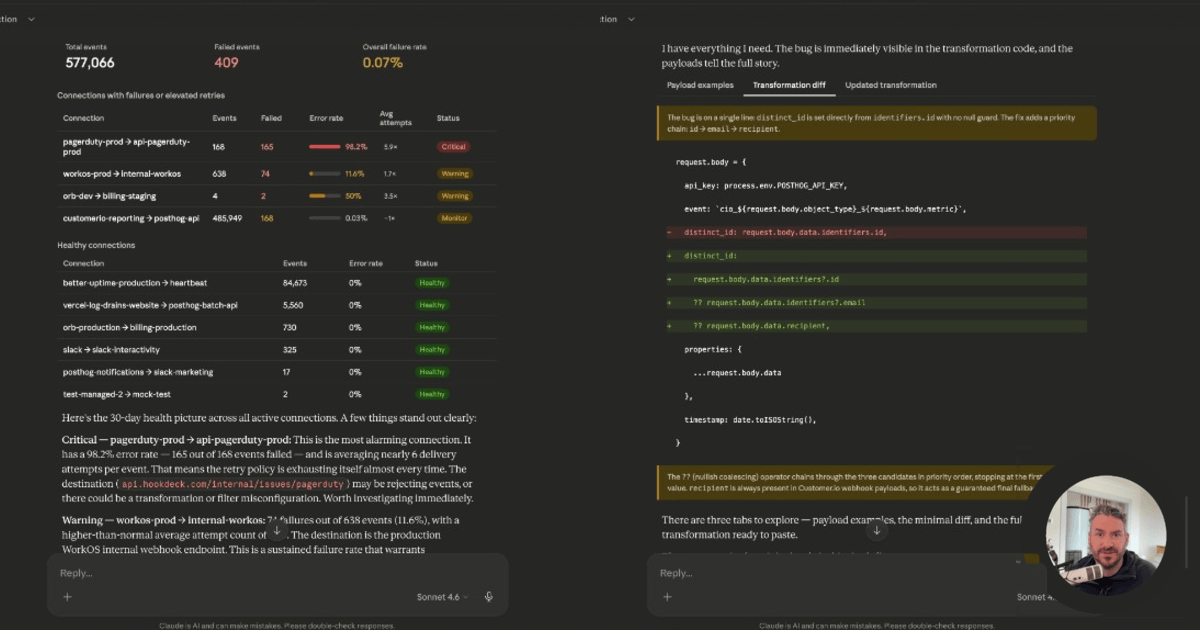
Task: Click the 485,949 events cell
Action: (227, 218)
